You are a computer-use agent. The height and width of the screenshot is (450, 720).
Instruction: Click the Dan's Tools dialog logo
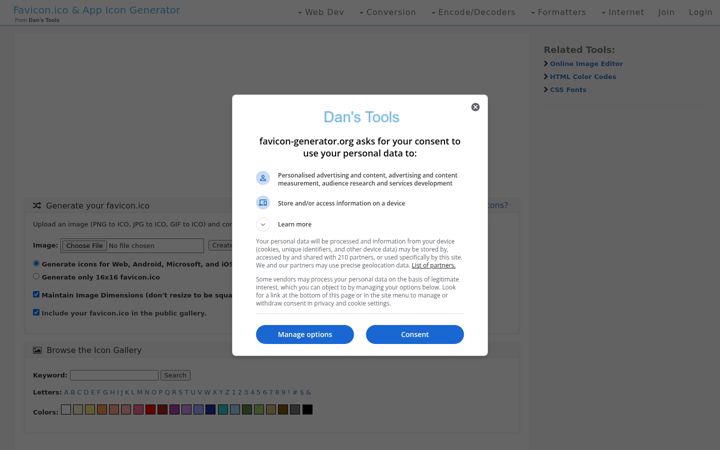click(x=361, y=117)
